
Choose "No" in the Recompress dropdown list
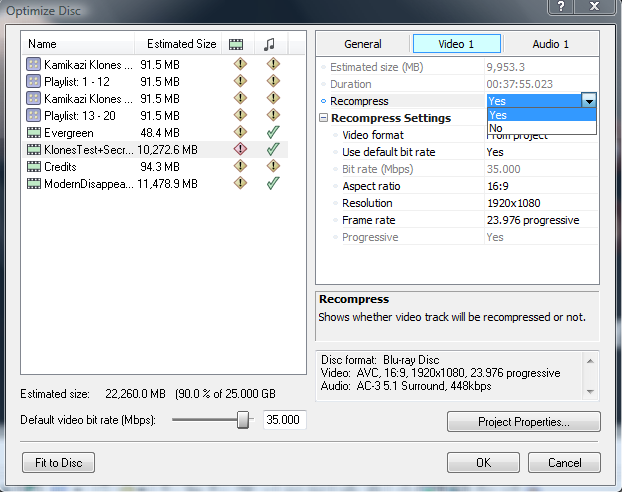(x=497, y=128)
